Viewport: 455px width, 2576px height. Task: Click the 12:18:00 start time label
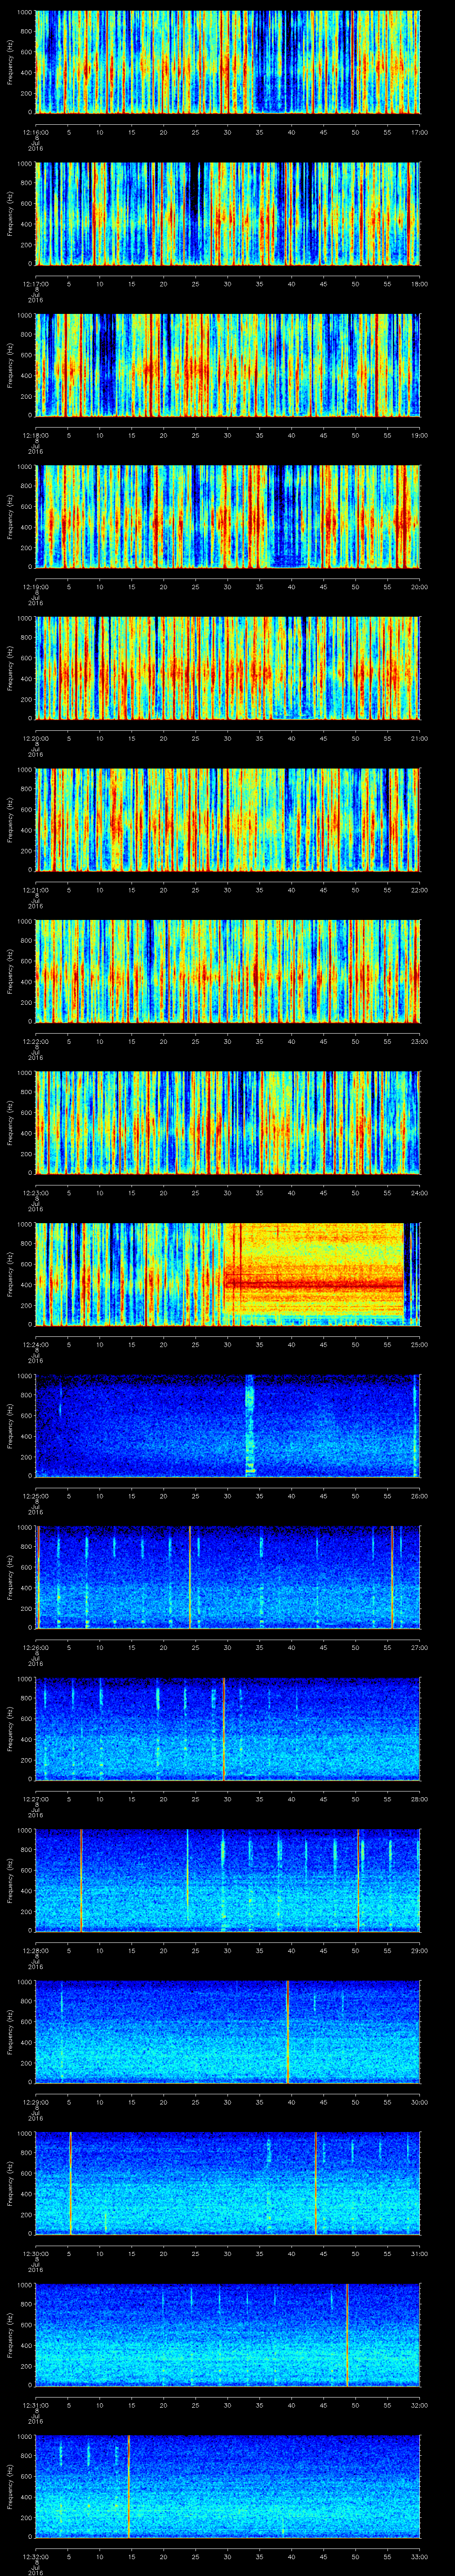click(36, 435)
